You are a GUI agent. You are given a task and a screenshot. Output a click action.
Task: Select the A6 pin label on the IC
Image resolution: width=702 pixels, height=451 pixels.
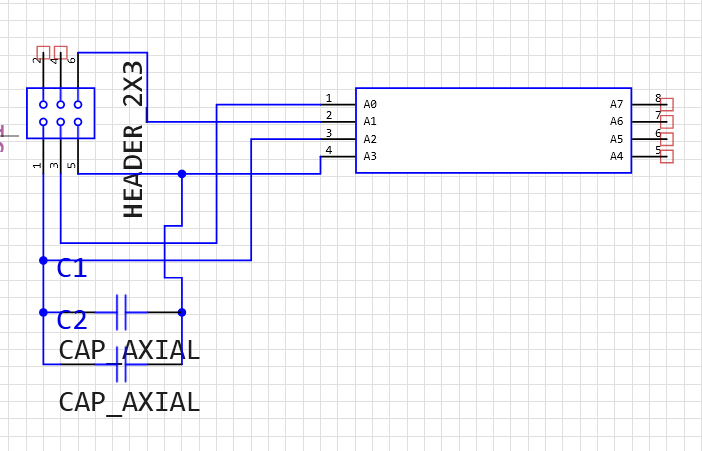point(616,121)
